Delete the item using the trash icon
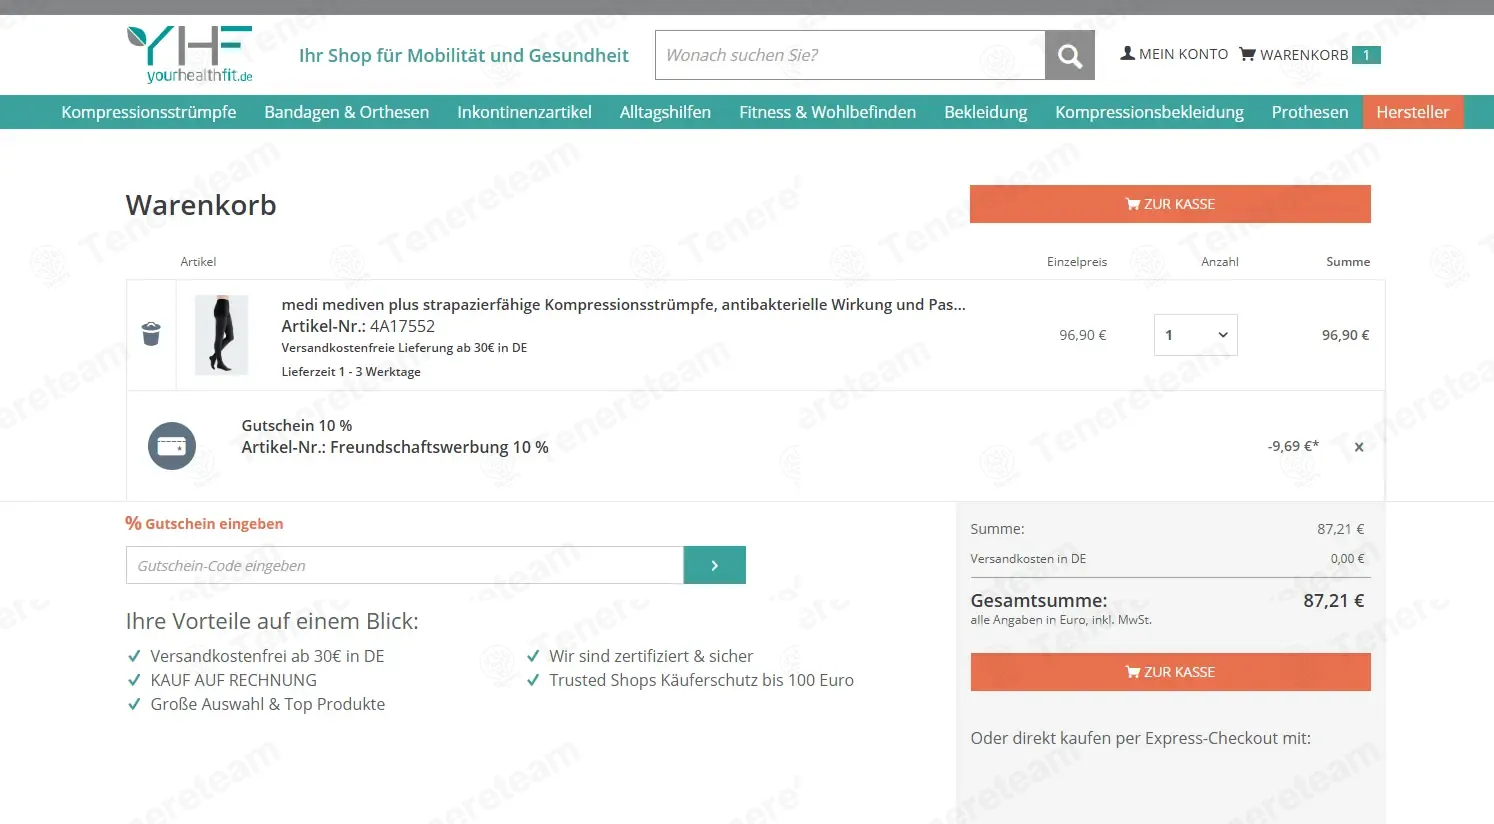1494x824 pixels. click(x=151, y=334)
